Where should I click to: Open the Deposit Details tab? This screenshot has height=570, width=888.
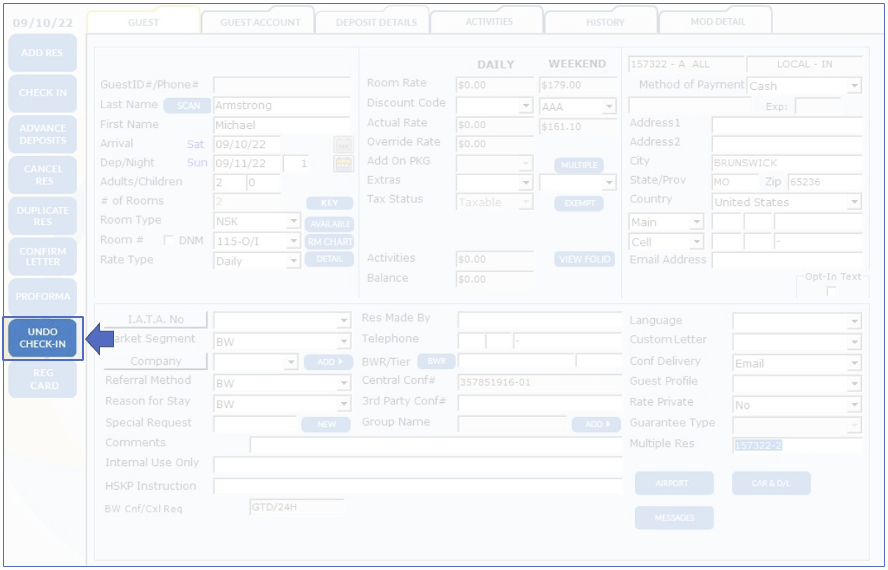tap(376, 22)
